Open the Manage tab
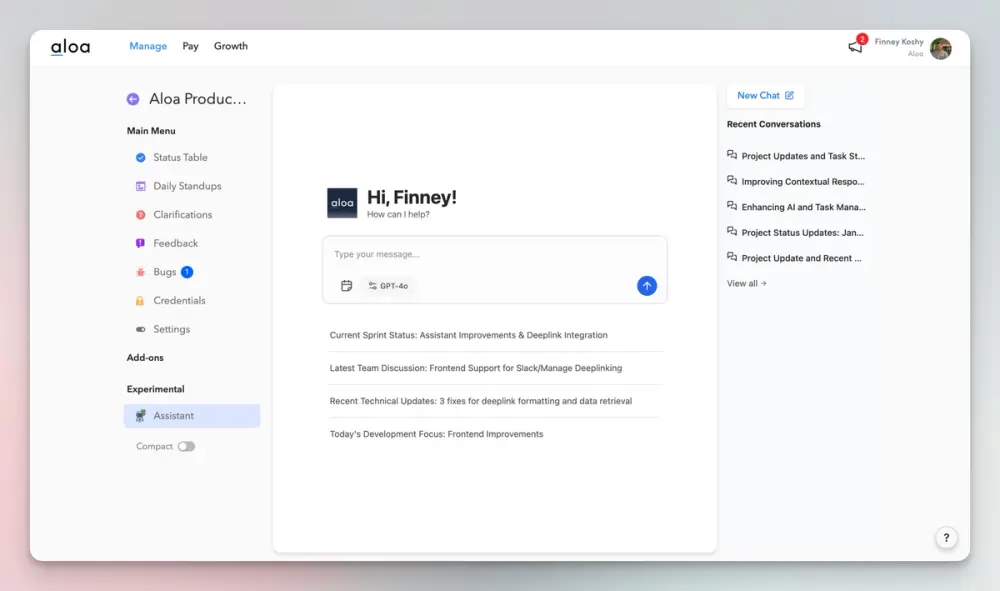Viewport: 1000px width, 591px height. [148, 46]
